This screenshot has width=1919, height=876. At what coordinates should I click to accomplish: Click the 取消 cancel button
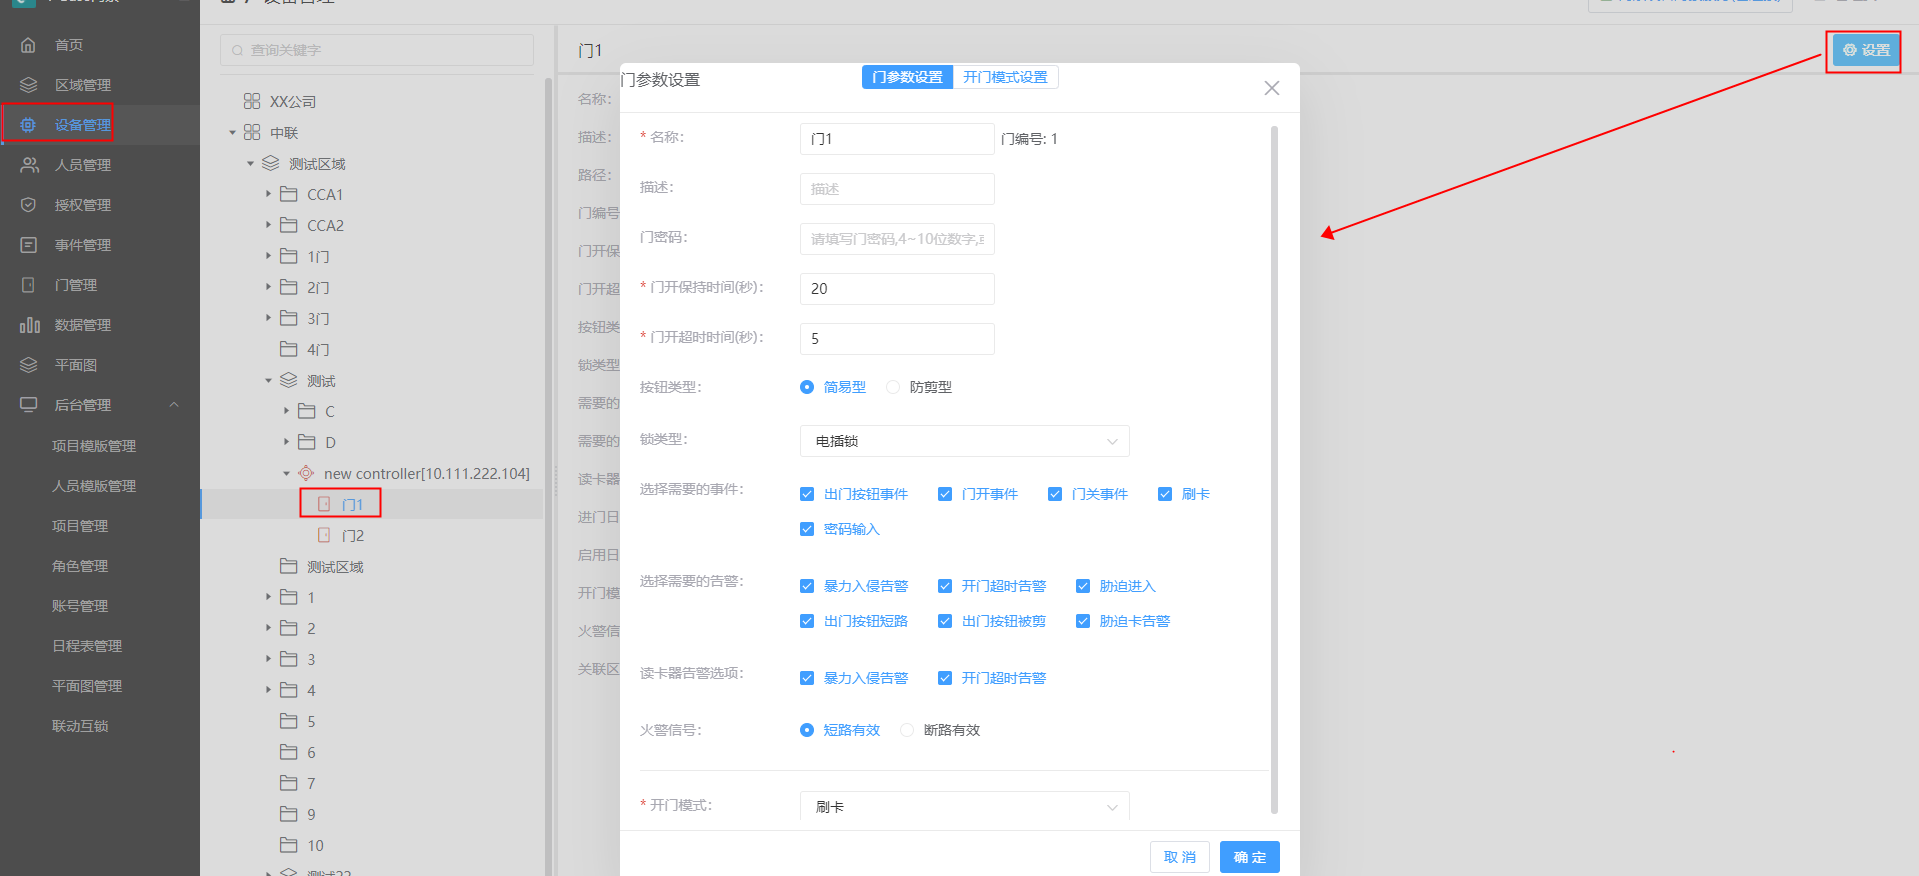(1180, 857)
